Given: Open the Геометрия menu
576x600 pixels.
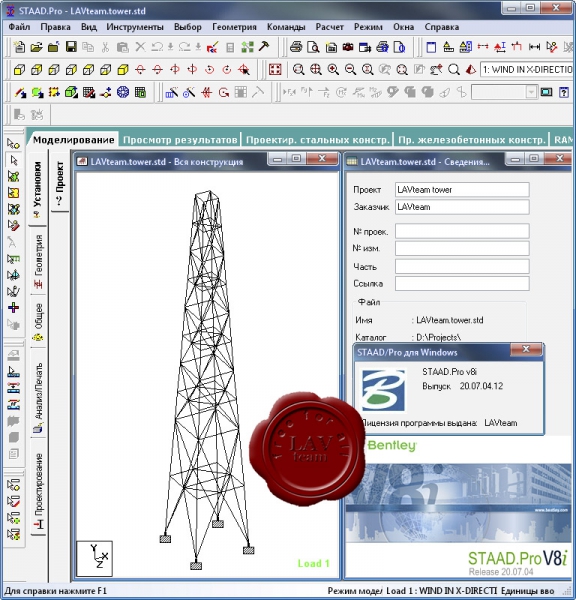Looking at the screenshot, I should 234,27.
